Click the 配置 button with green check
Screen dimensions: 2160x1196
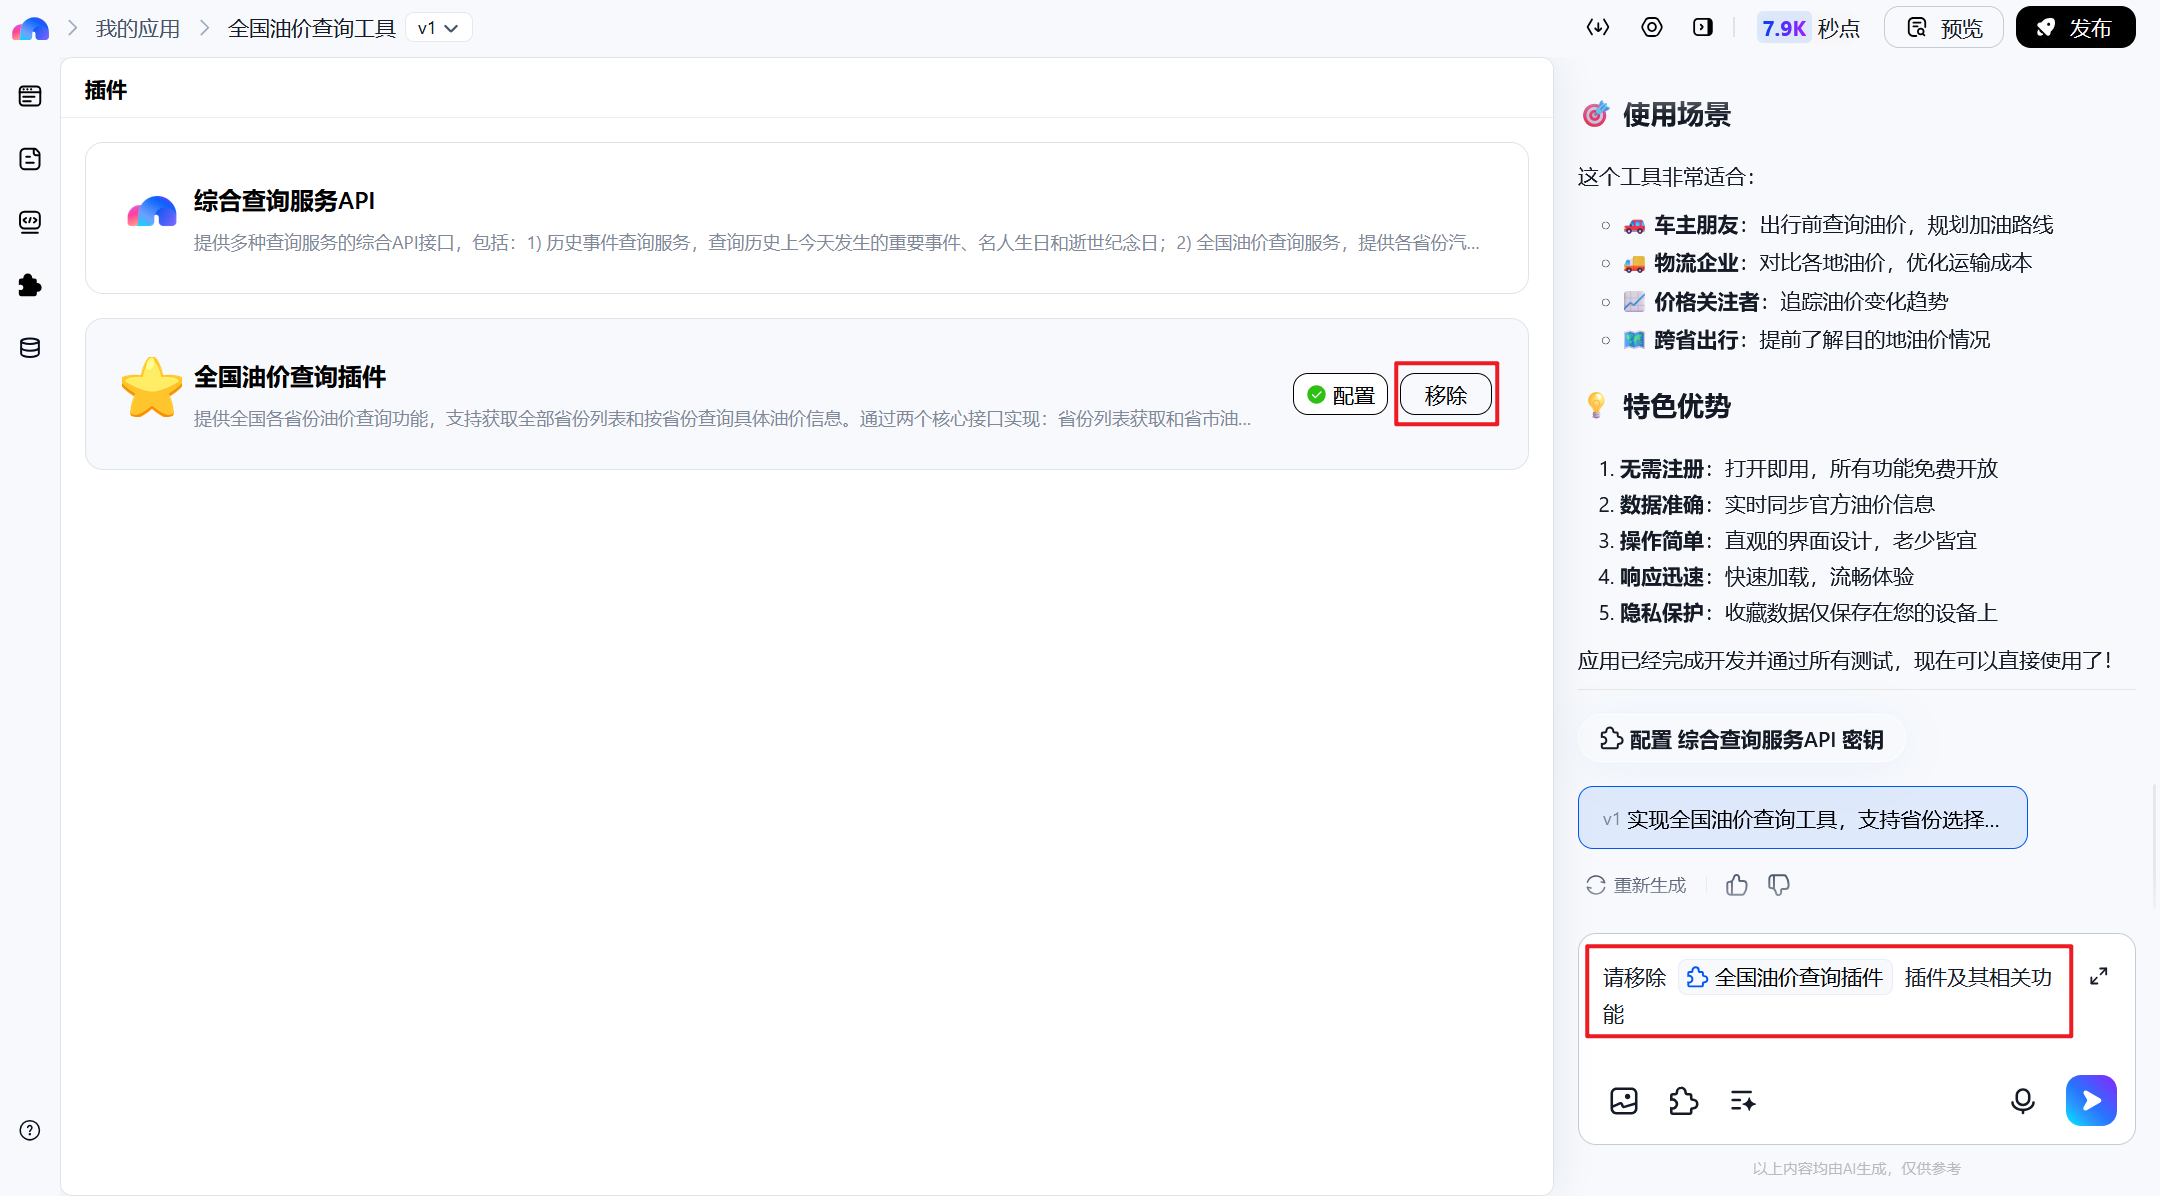[x=1340, y=395]
